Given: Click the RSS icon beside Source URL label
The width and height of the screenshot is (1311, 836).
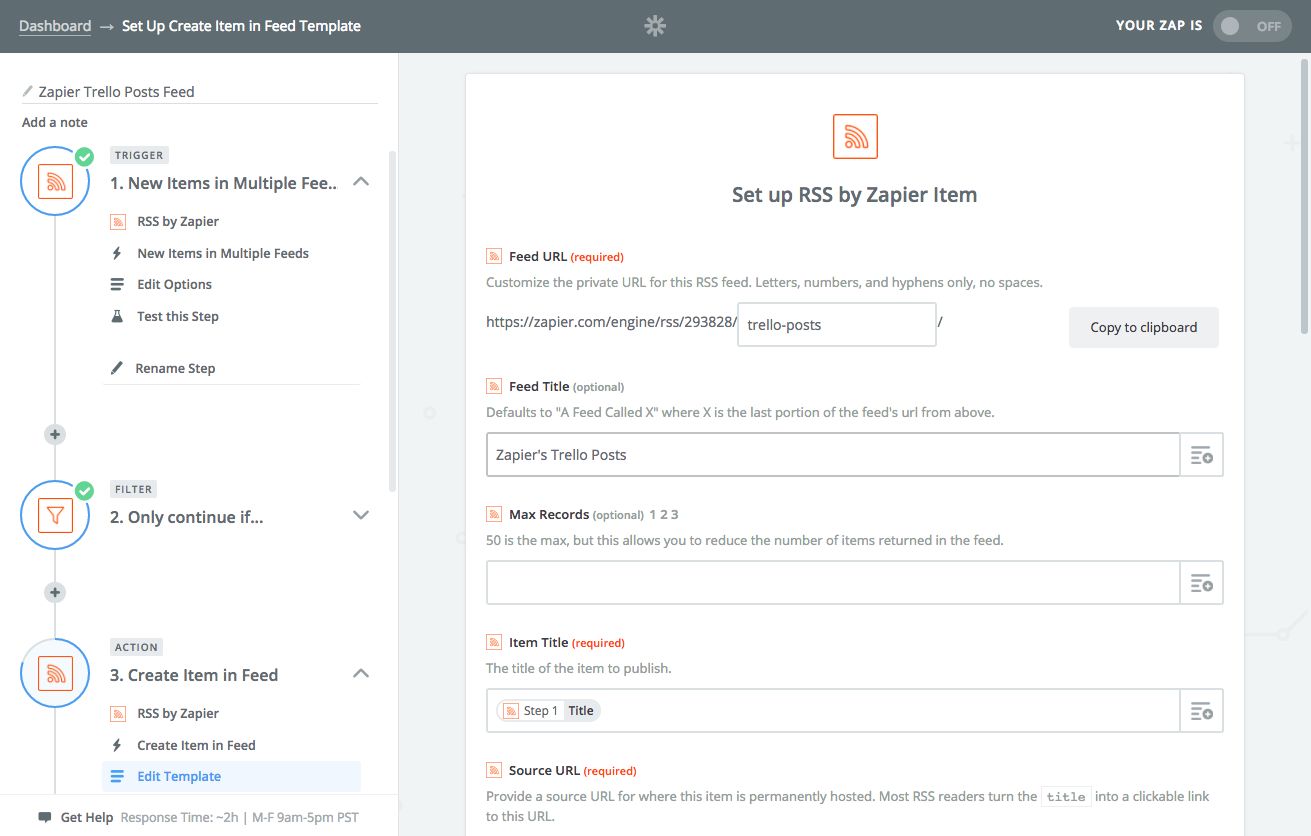Looking at the screenshot, I should (x=494, y=770).
